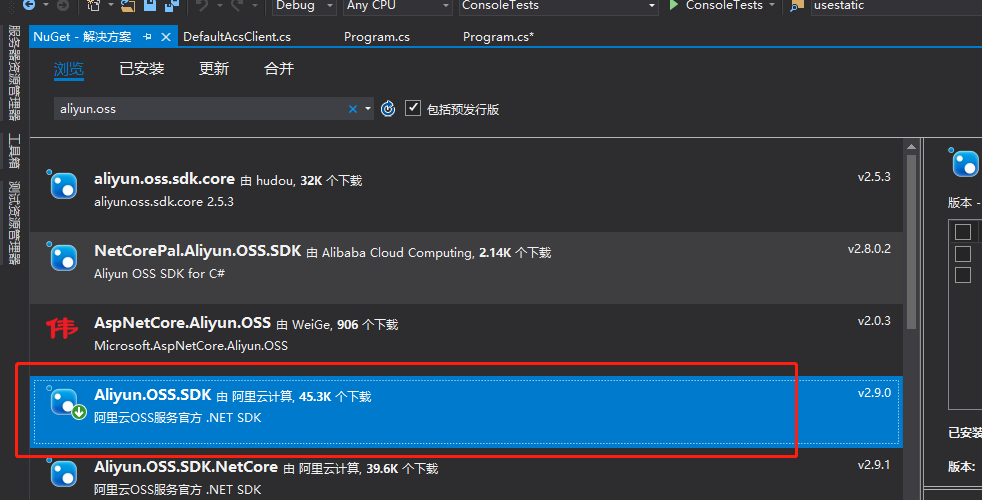Select the 更新 updates tab
This screenshot has height=500, width=982.
(x=214, y=69)
